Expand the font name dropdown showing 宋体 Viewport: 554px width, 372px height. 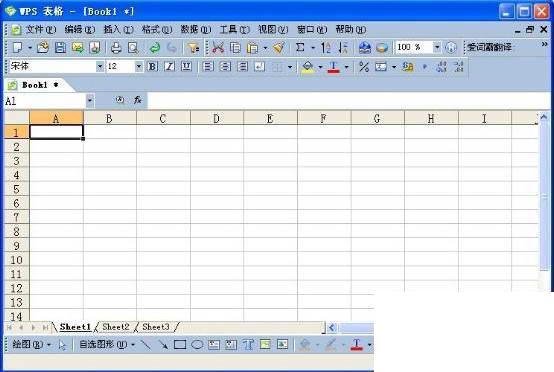[100, 66]
